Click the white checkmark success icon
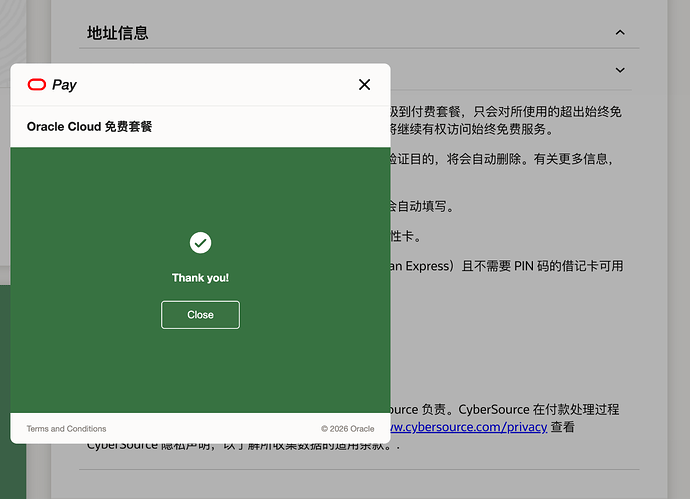Screen dimensions: 690x499 point(200,243)
